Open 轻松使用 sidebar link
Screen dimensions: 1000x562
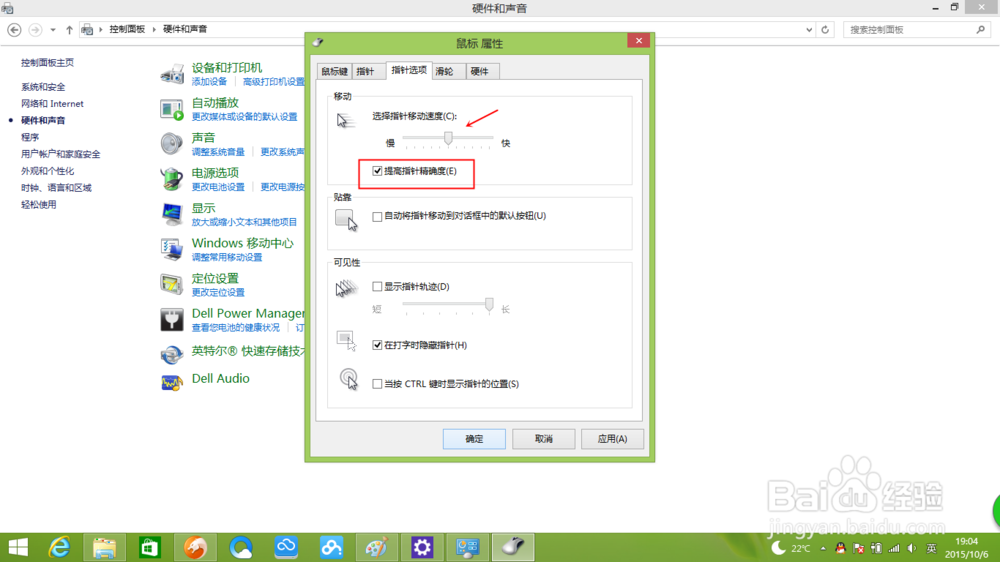tap(38, 204)
